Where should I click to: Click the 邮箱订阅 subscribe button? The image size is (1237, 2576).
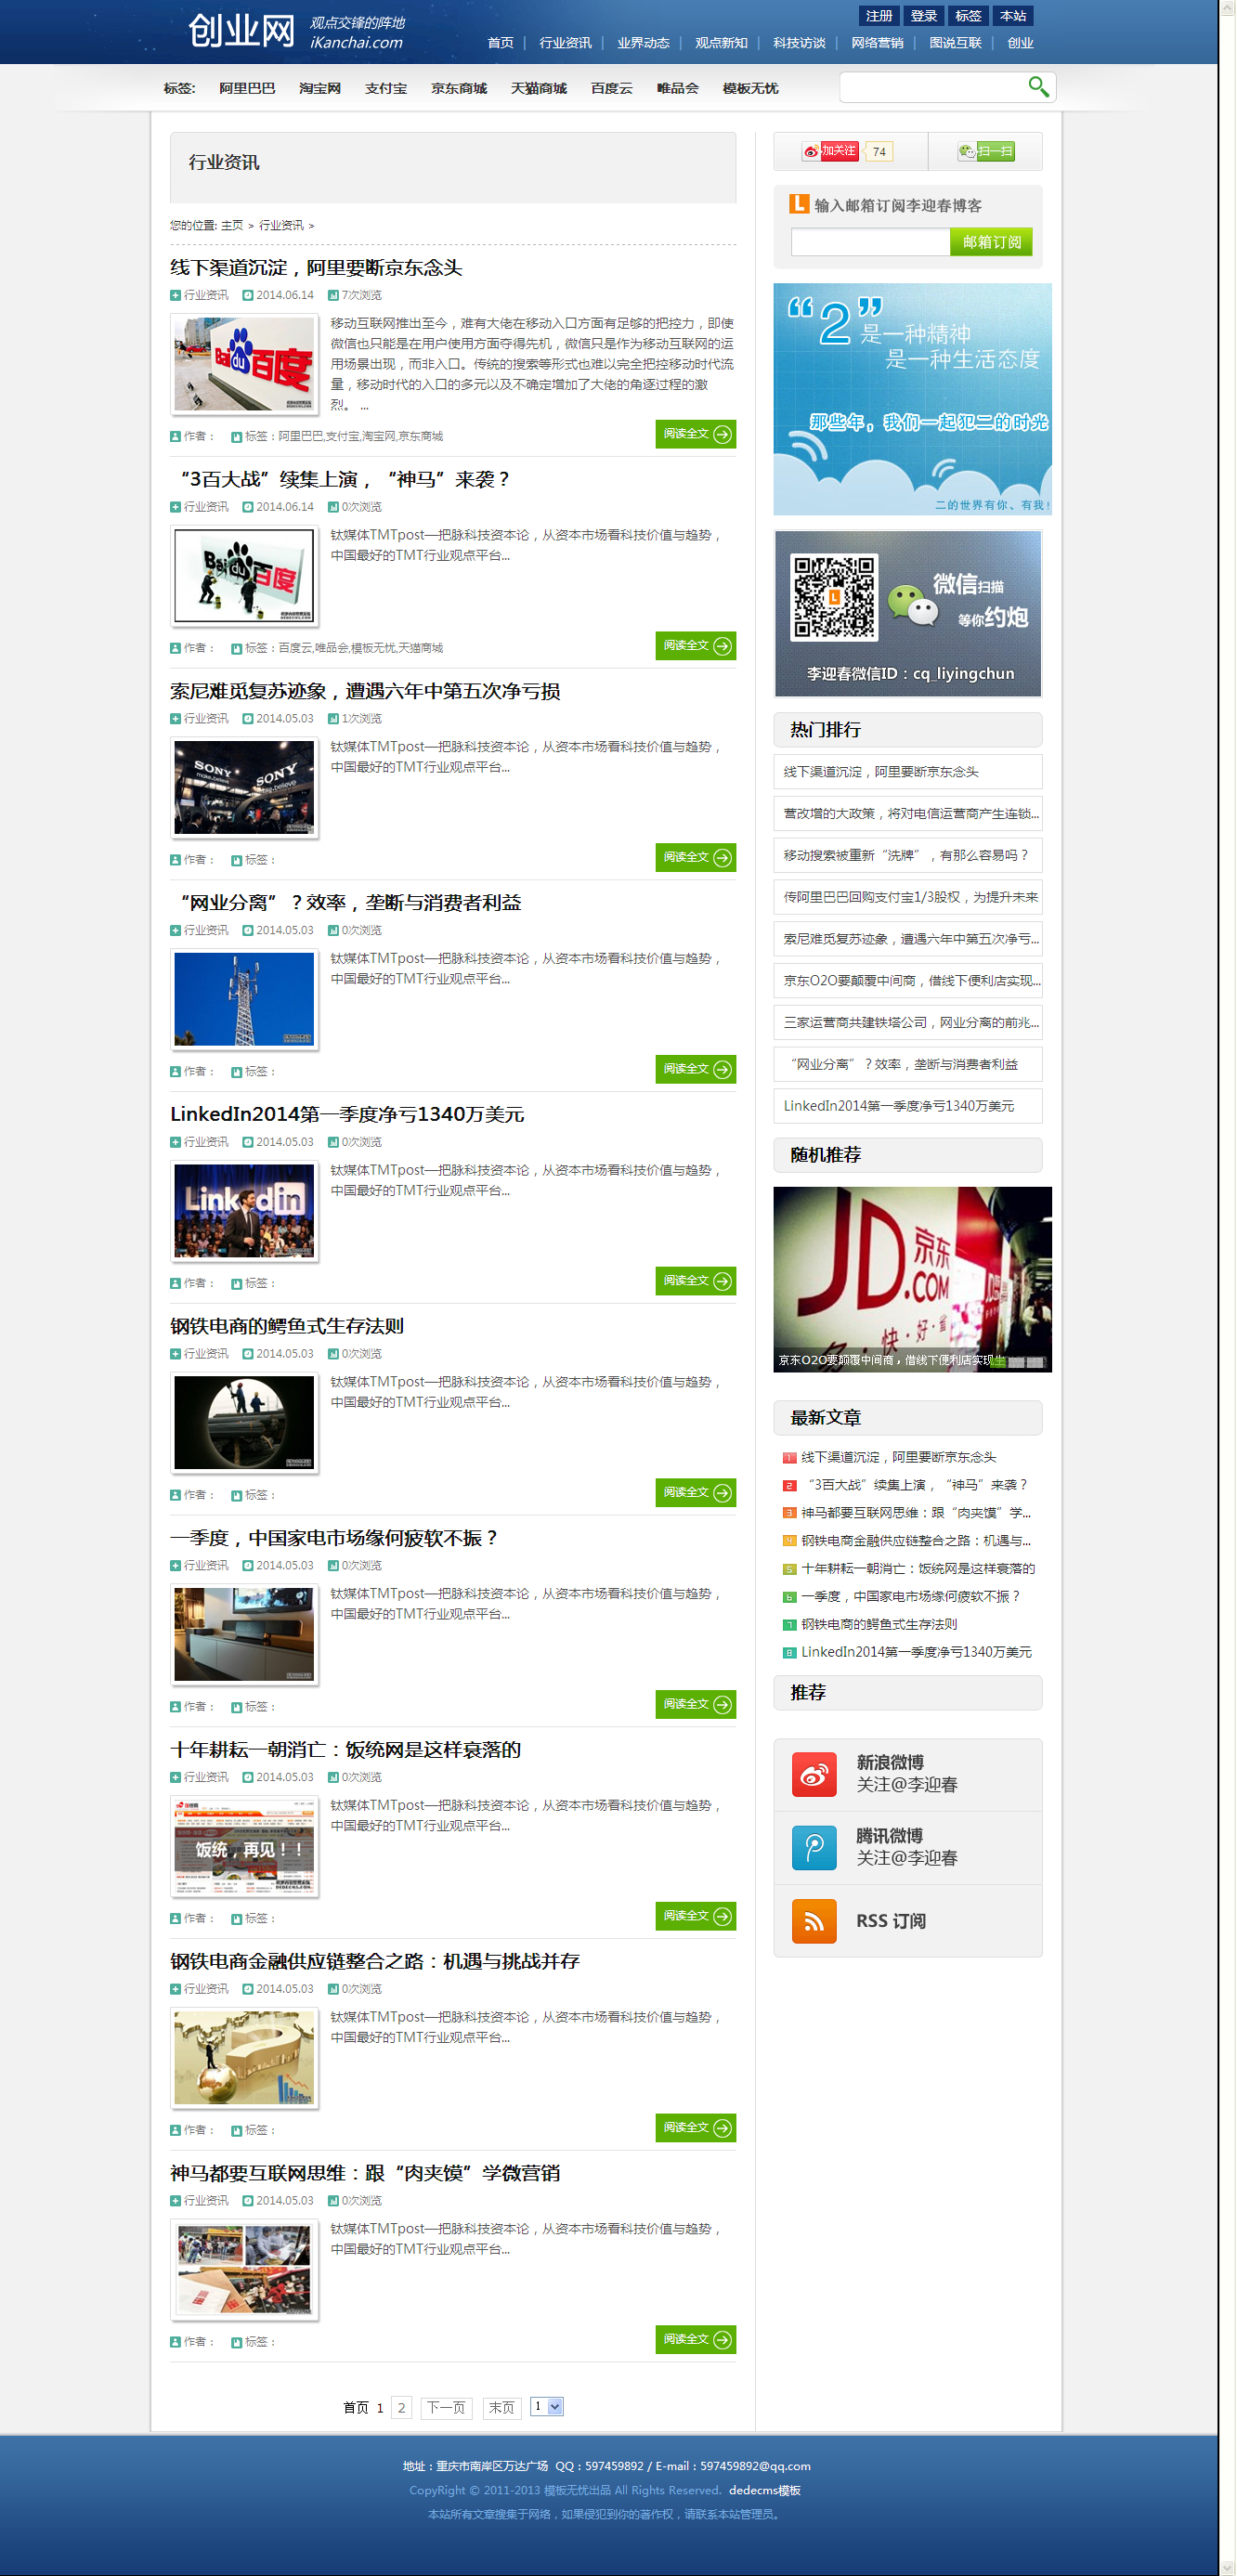(x=990, y=242)
